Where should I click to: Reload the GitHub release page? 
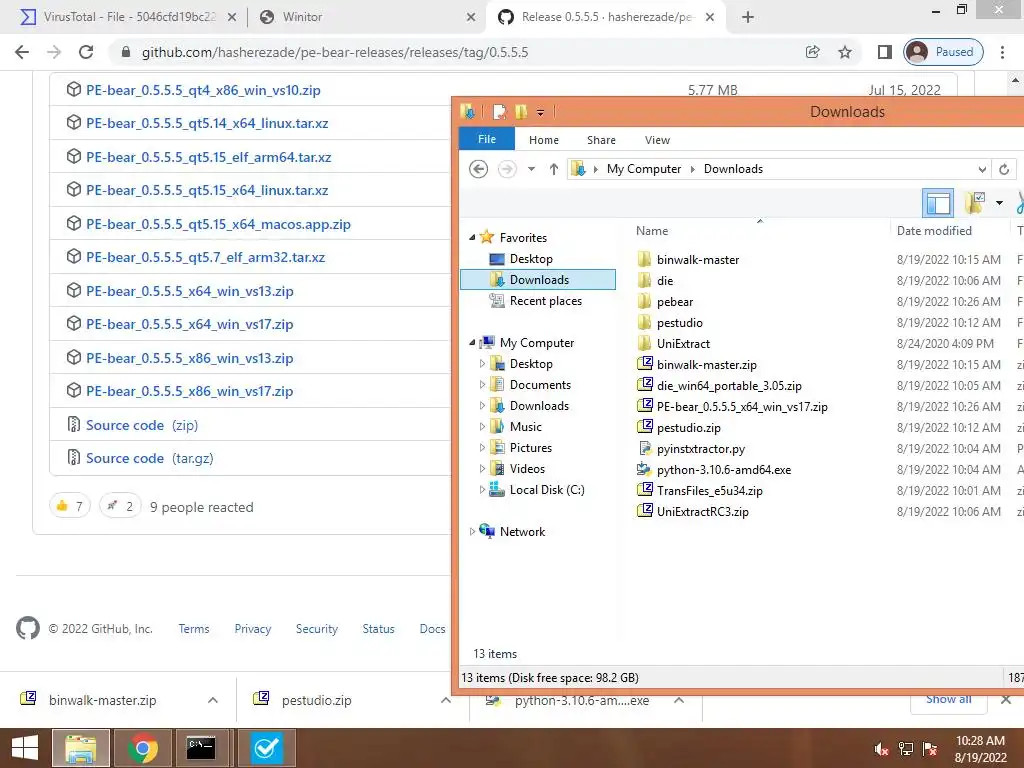(86, 52)
